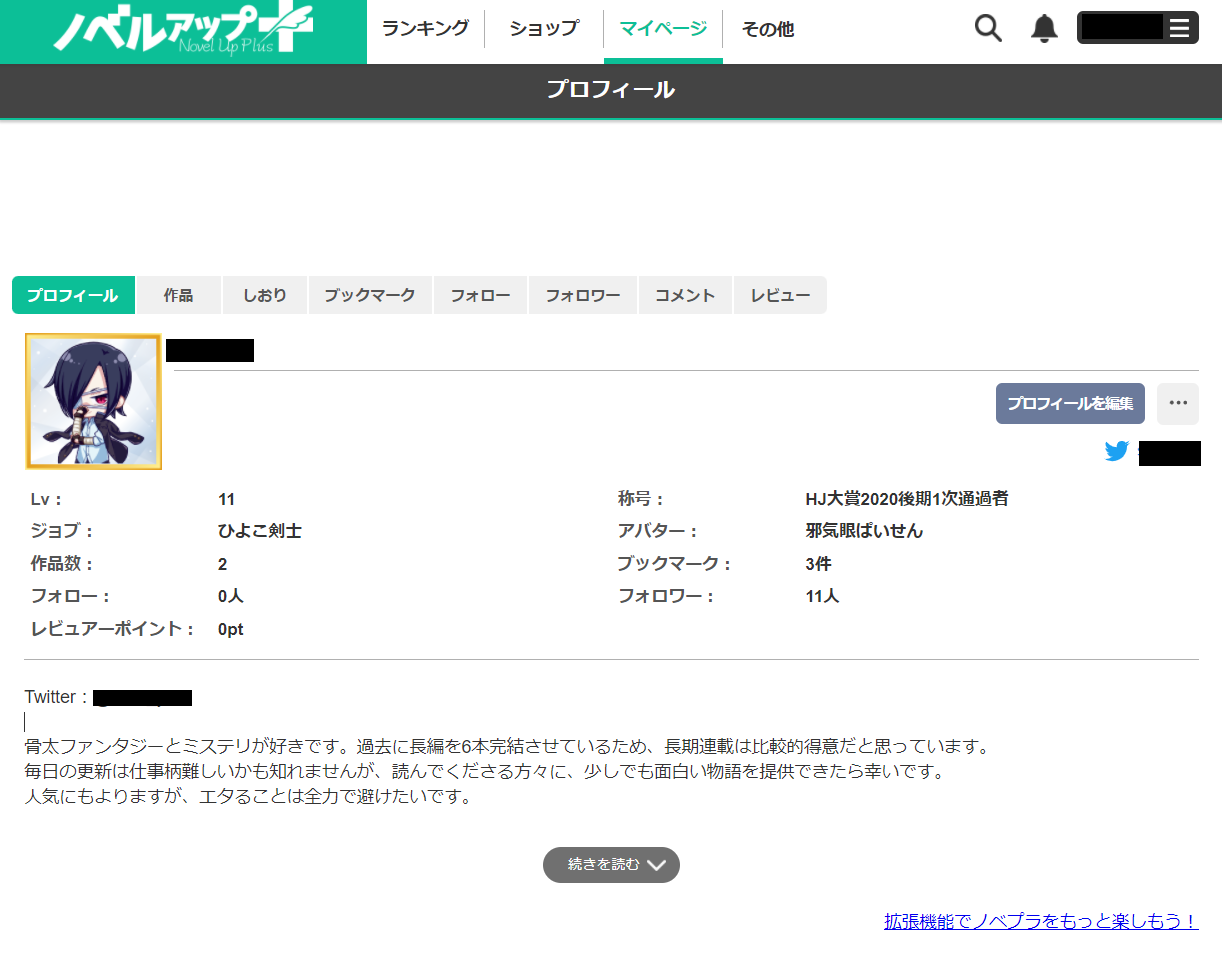Open the three-dots more options button
Image resolution: width=1222 pixels, height=961 pixels.
pyautogui.click(x=1177, y=403)
